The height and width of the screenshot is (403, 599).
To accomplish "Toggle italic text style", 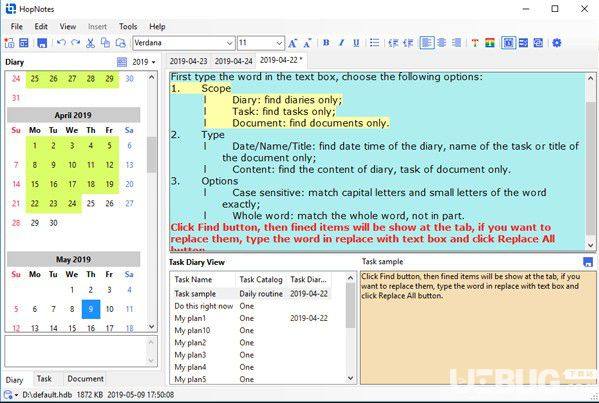I will (341, 43).
